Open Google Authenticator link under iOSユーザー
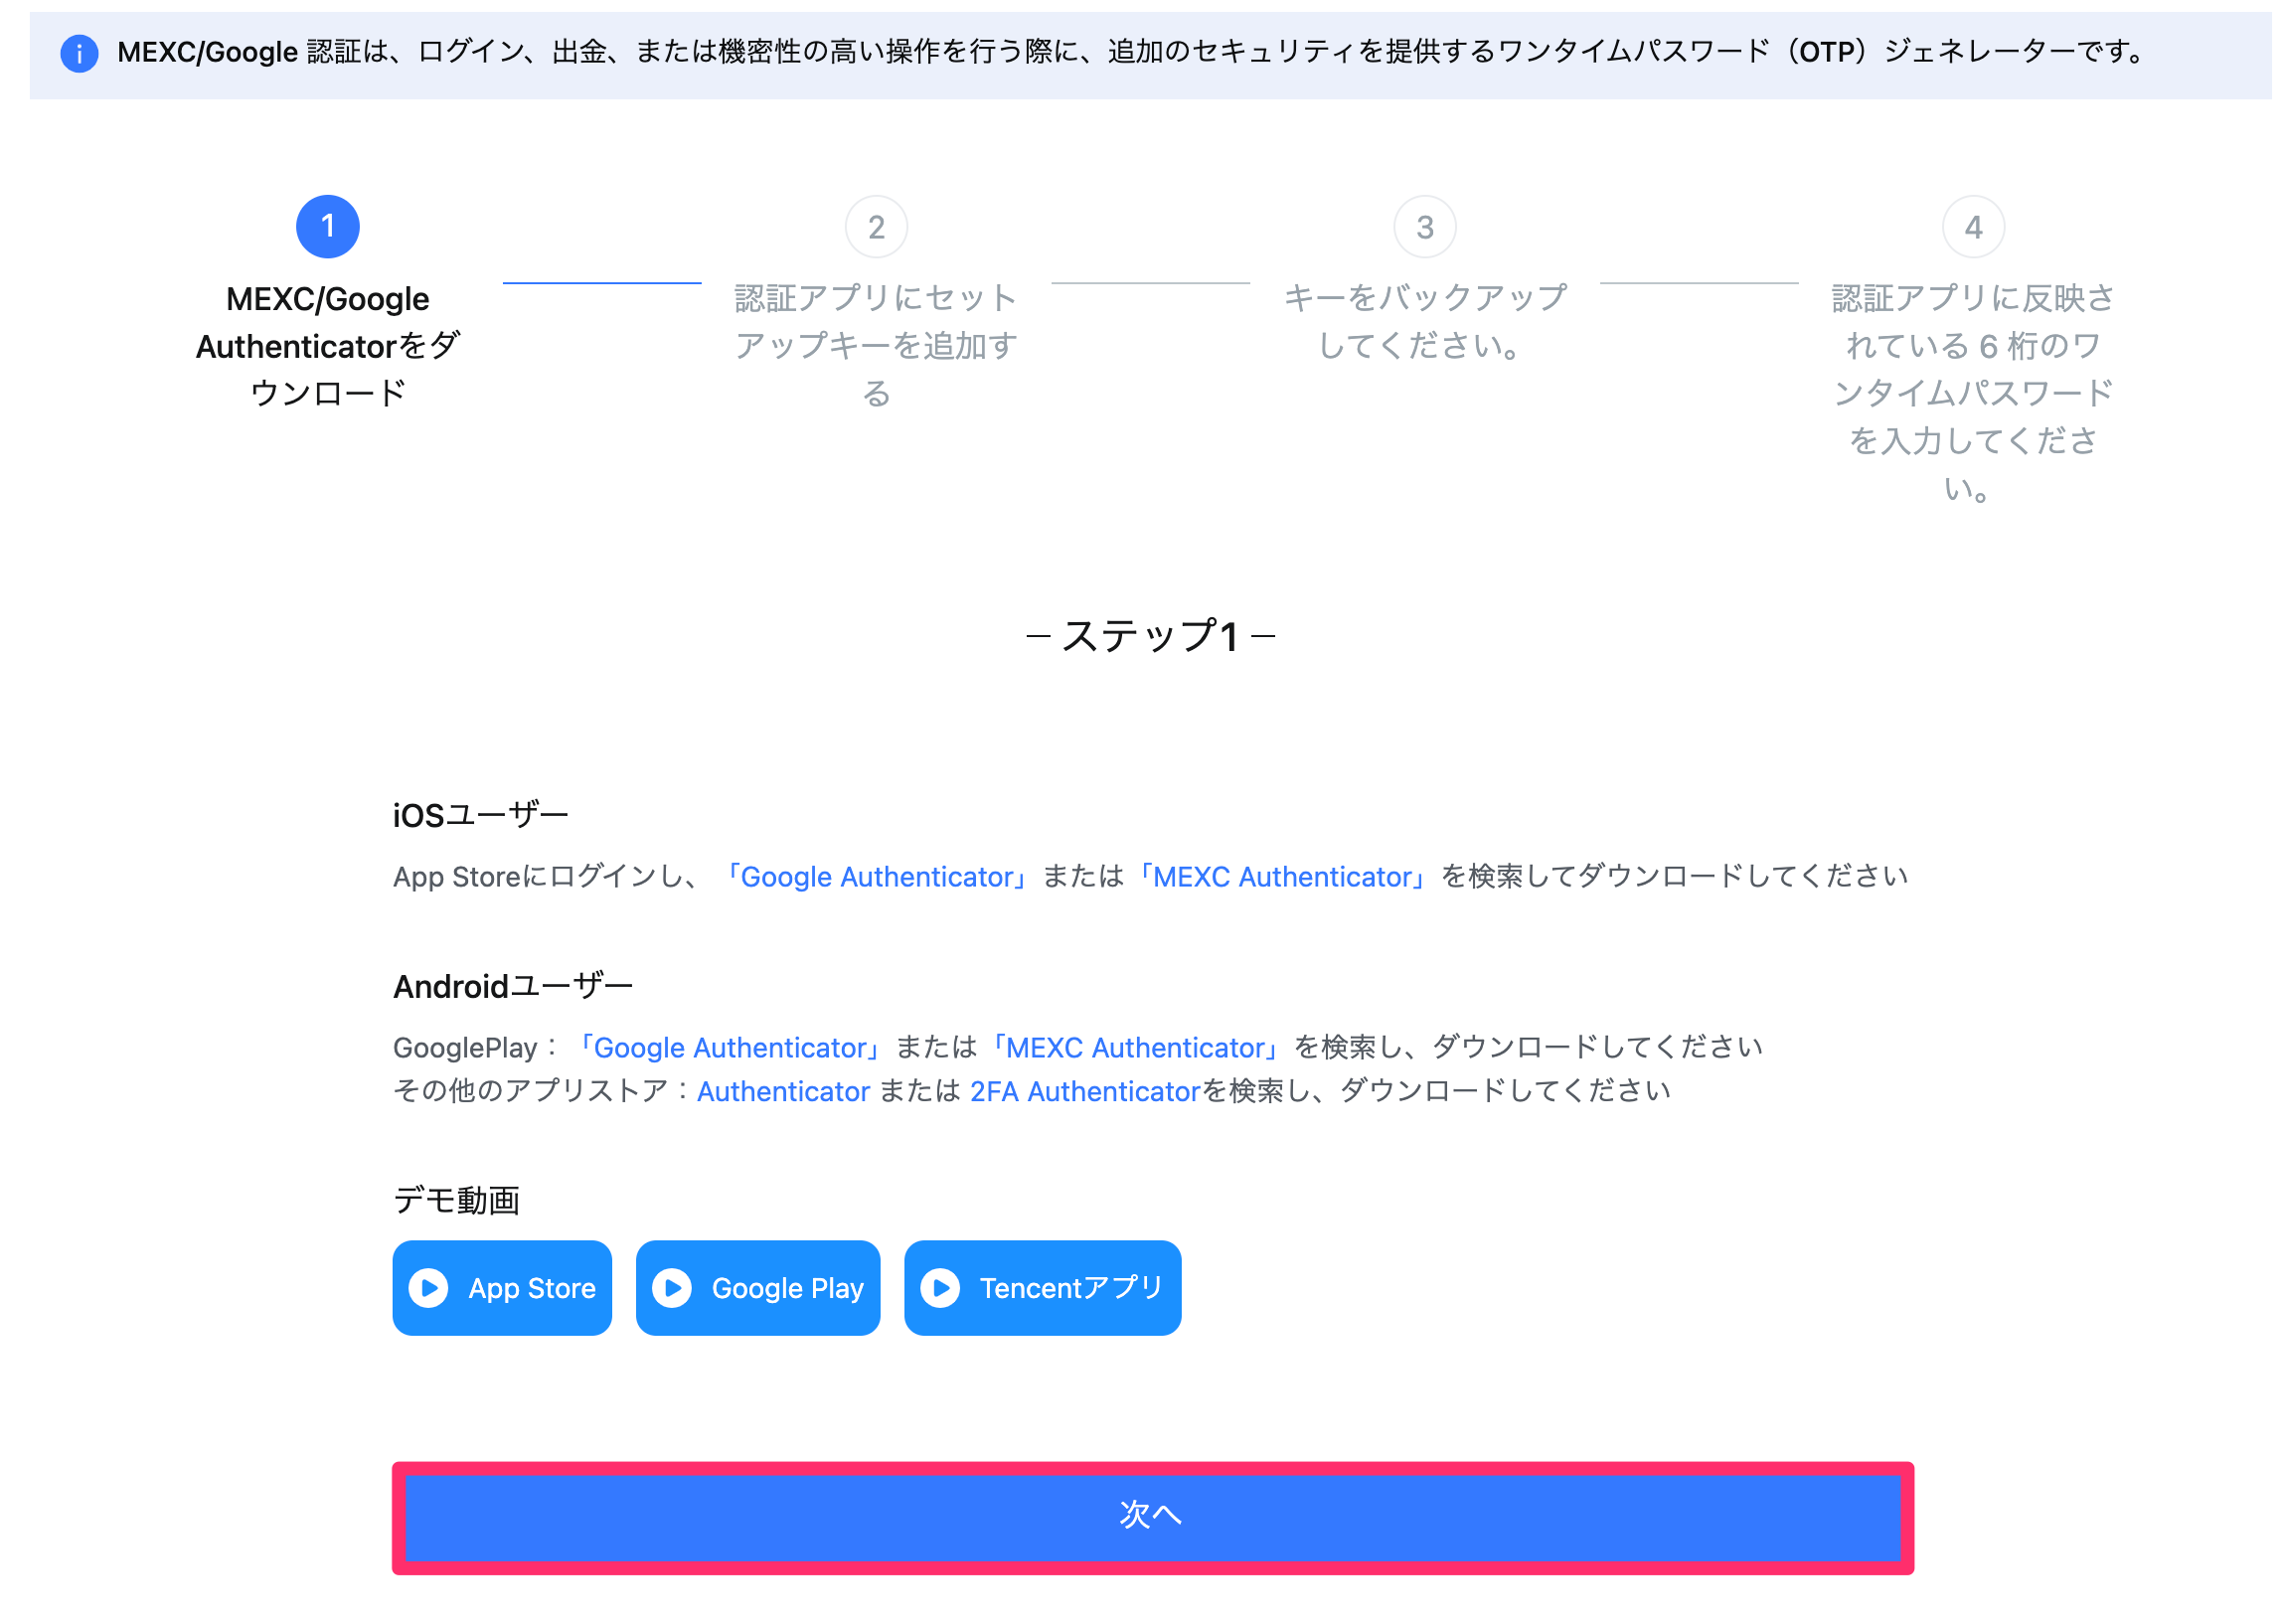The width and height of the screenshot is (2284, 1624). (x=877, y=877)
